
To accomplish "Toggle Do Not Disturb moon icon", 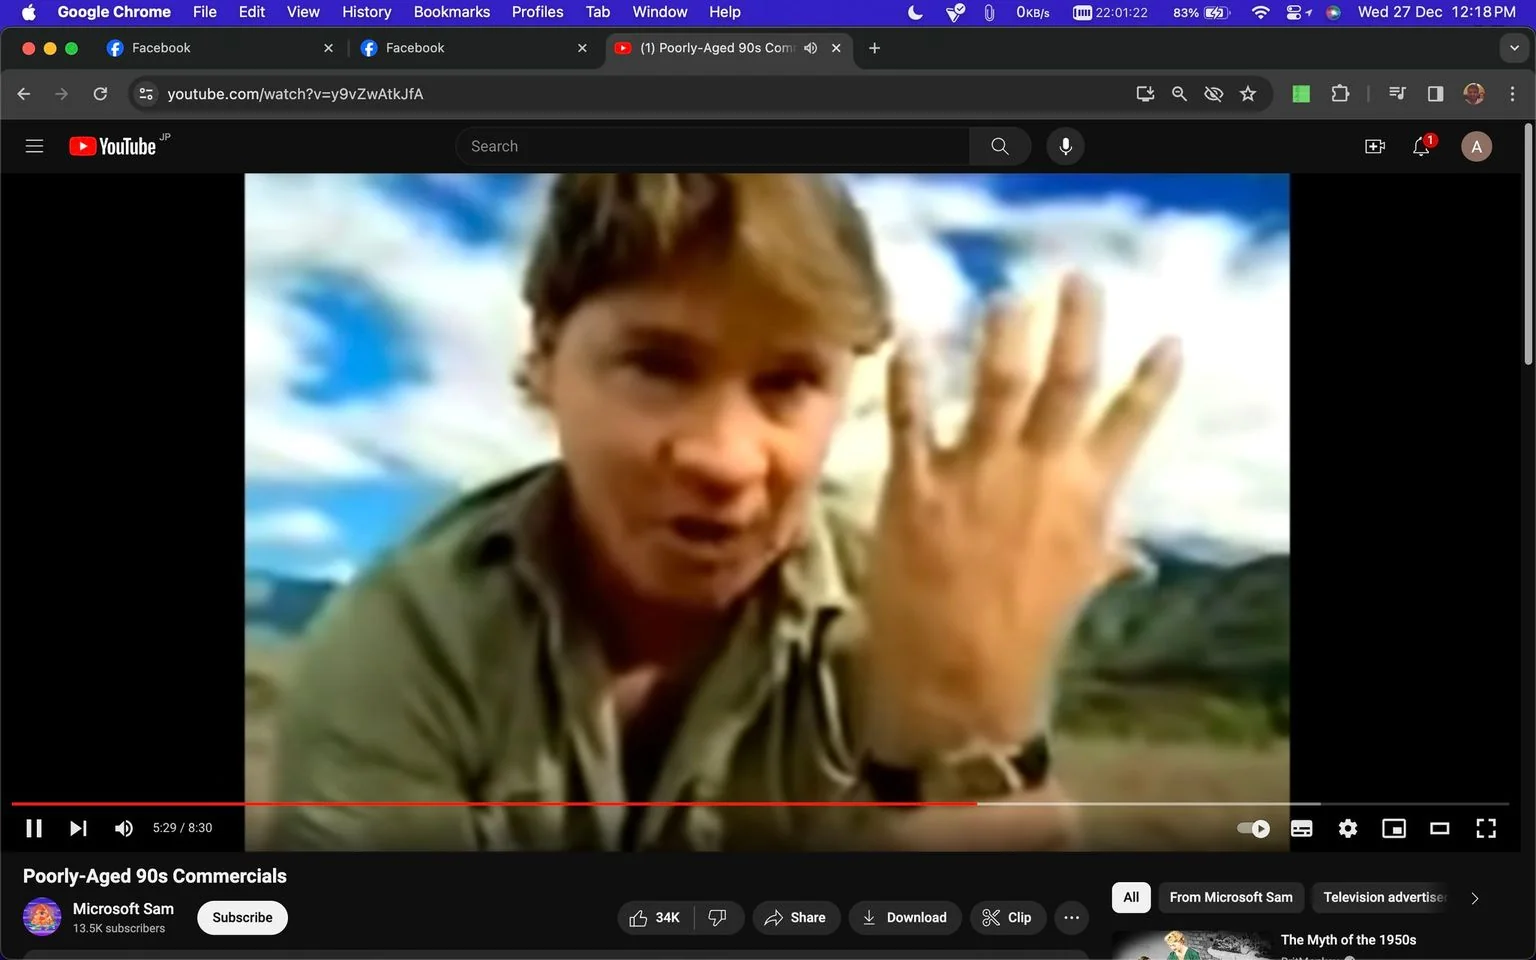I will pos(915,12).
